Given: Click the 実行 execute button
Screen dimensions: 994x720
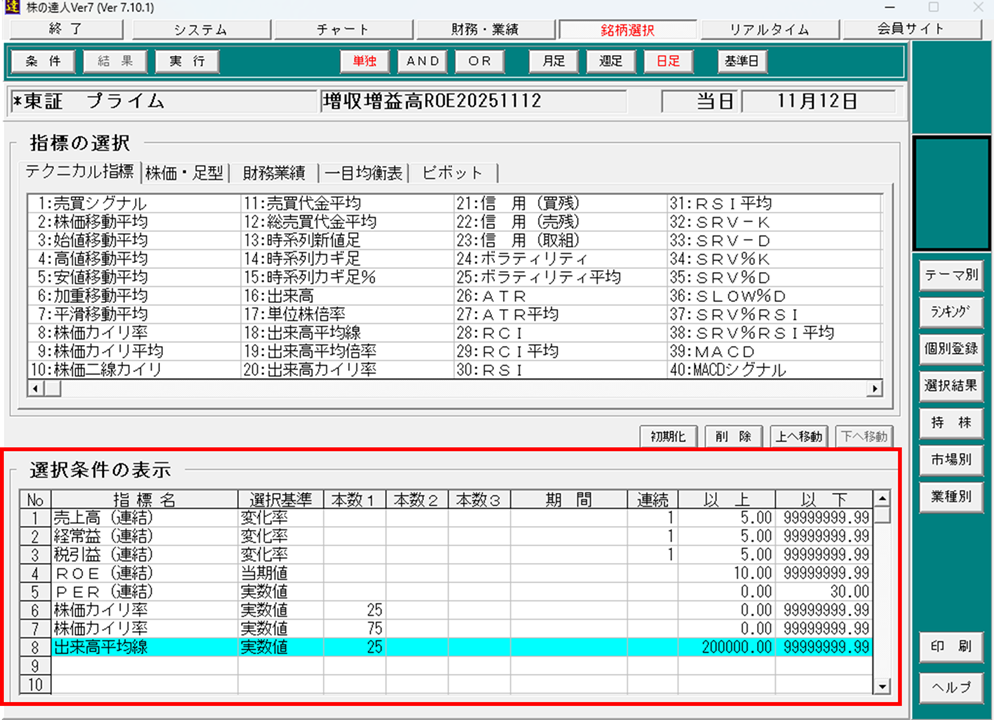Looking at the screenshot, I should click(187, 61).
